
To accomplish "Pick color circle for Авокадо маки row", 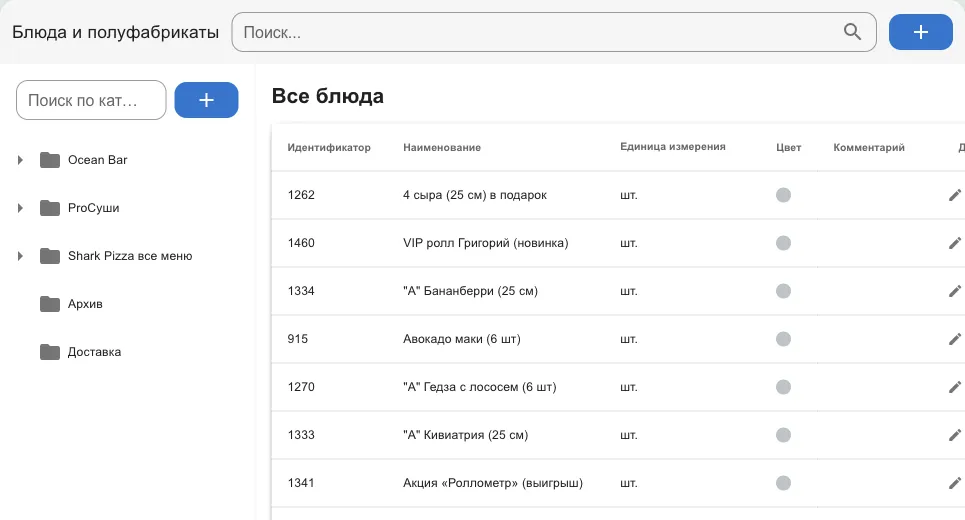I will (x=783, y=339).
